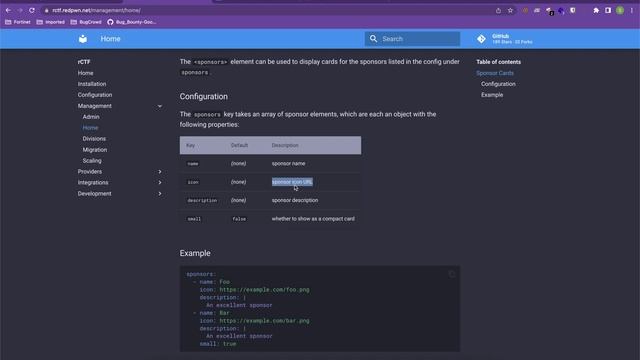Click the foo.png URL in the example
The image size is (640, 360).
tap(264, 290)
